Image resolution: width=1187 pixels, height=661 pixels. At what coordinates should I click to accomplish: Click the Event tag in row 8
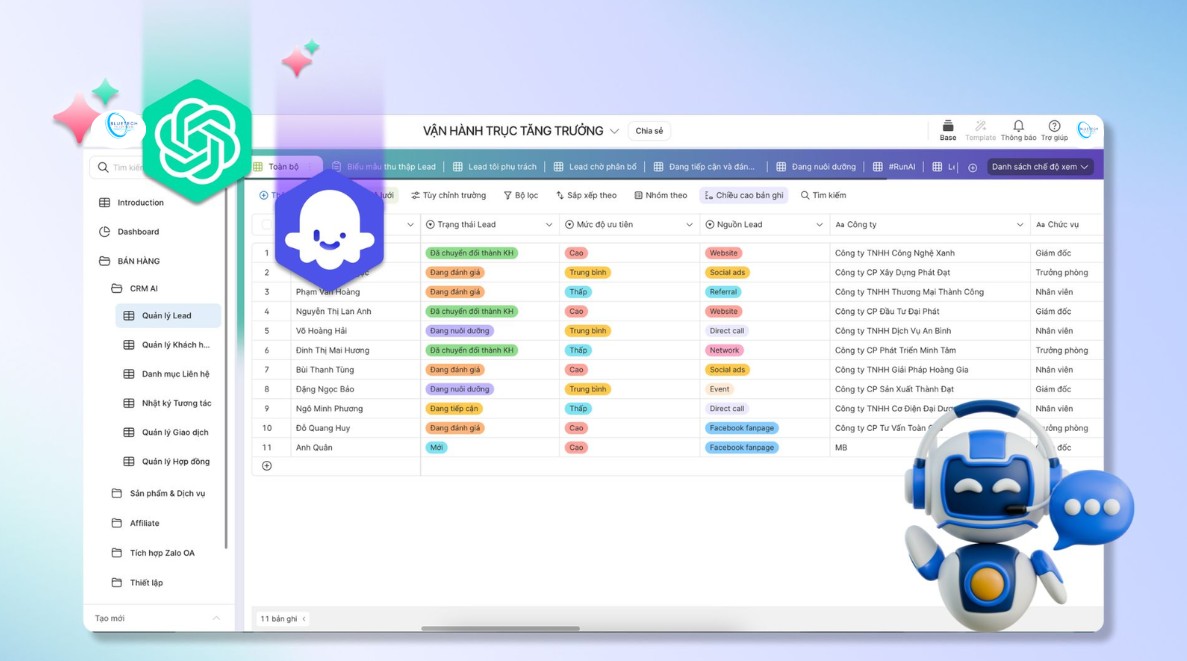click(719, 389)
